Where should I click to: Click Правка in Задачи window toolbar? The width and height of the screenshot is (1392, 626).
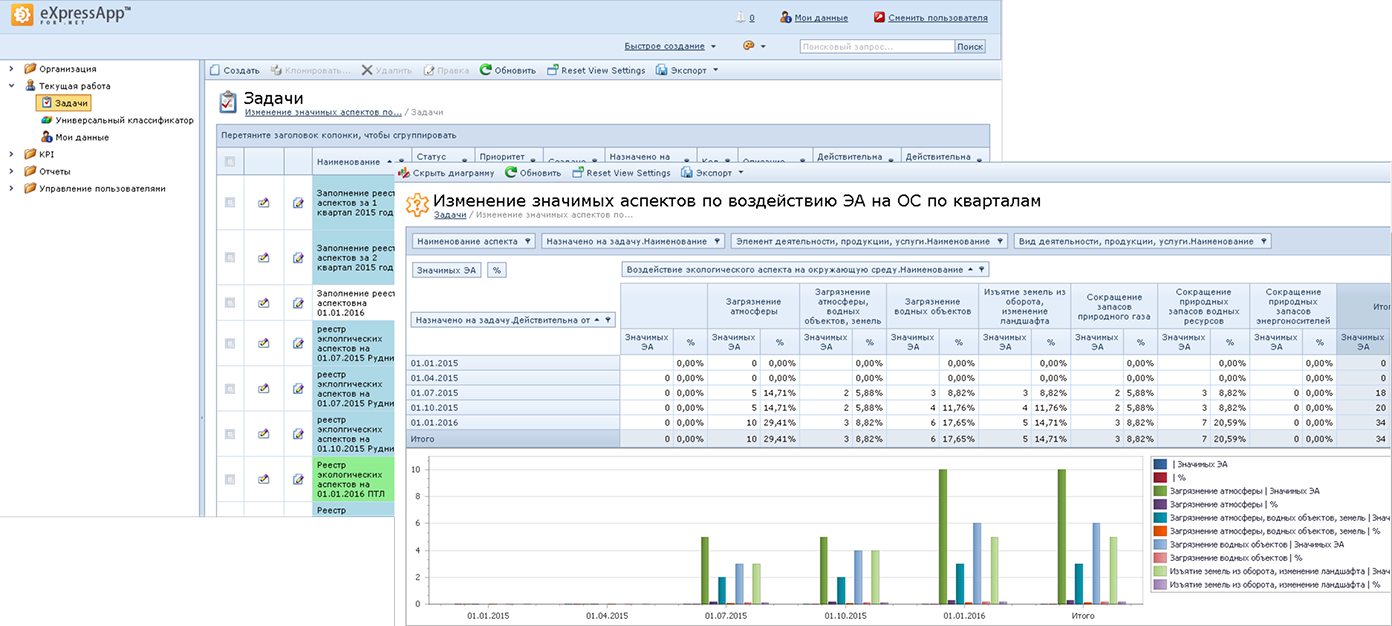tap(446, 70)
